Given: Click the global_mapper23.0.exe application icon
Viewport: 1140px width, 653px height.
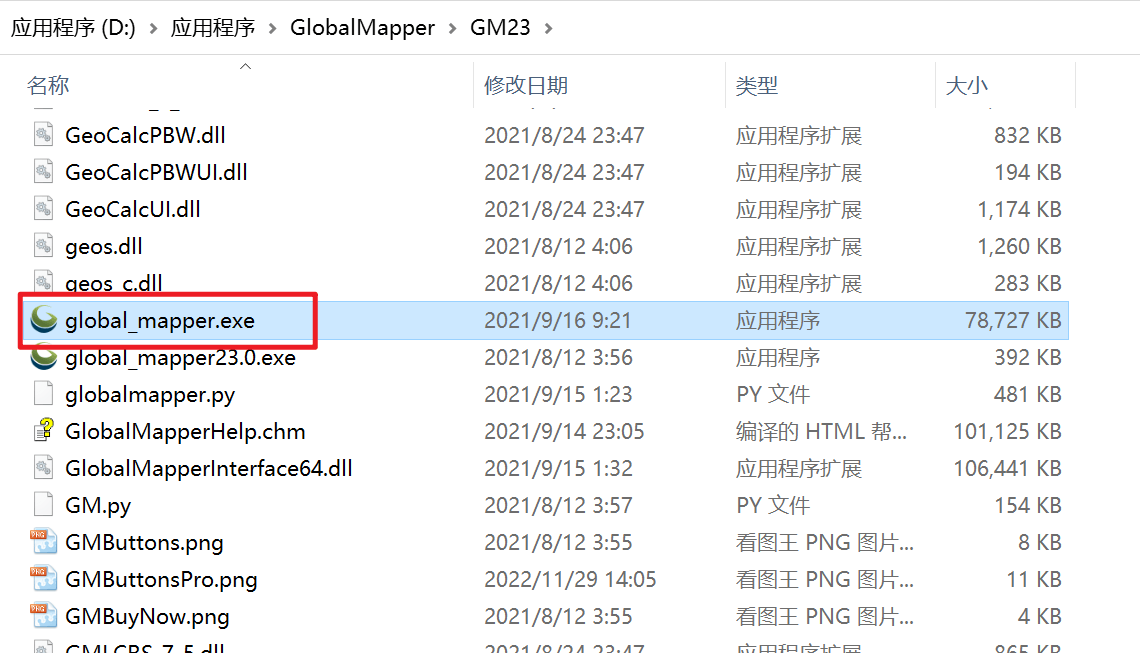Looking at the screenshot, I should (x=44, y=356).
